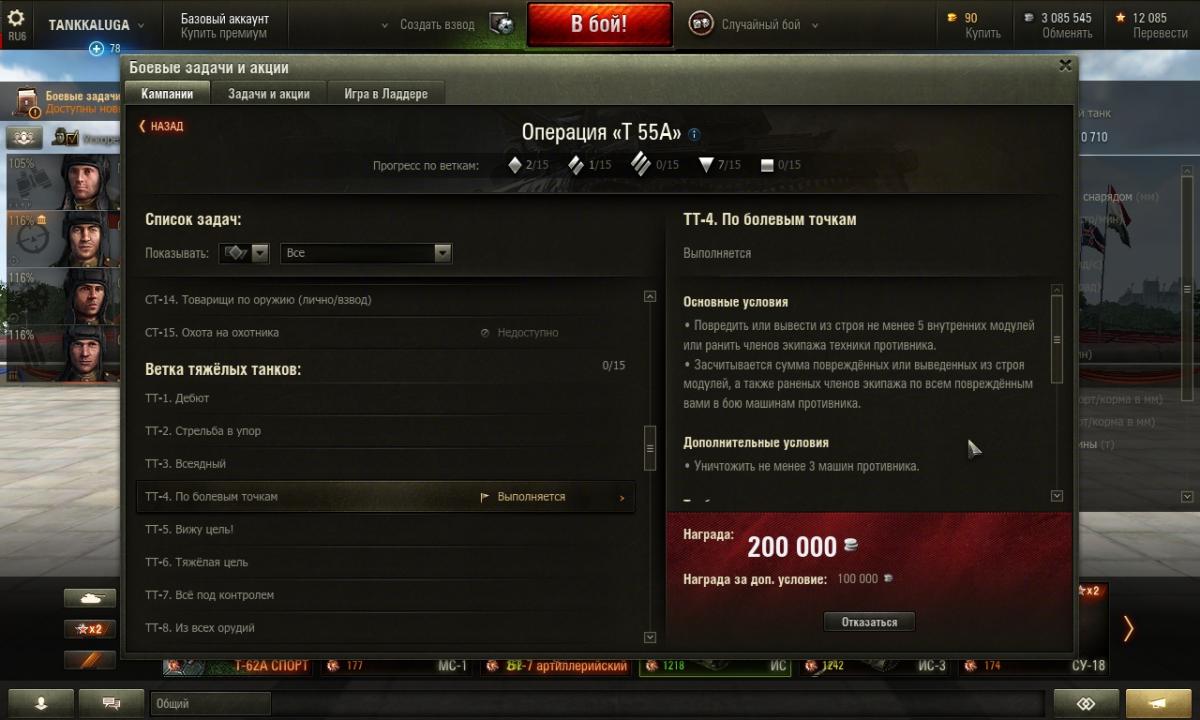
Task: Click the task list scrollbar handle
Action: tap(650, 448)
